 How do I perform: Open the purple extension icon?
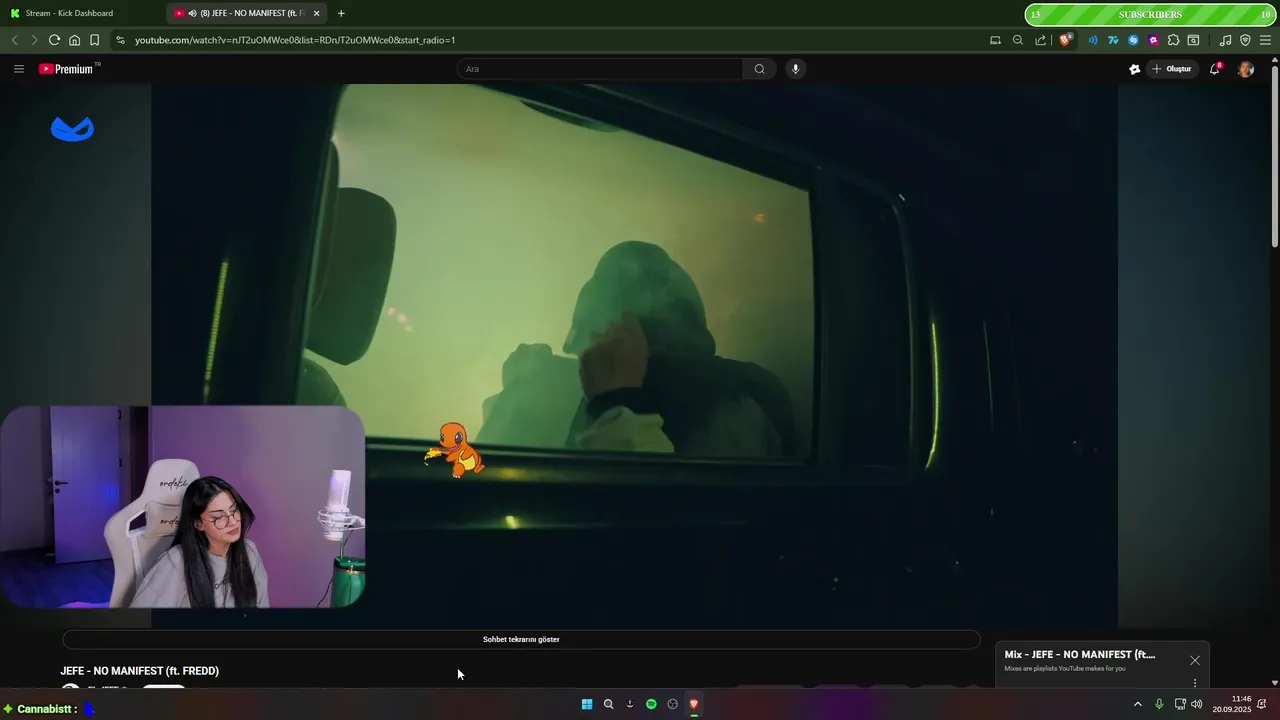[x=1153, y=40]
